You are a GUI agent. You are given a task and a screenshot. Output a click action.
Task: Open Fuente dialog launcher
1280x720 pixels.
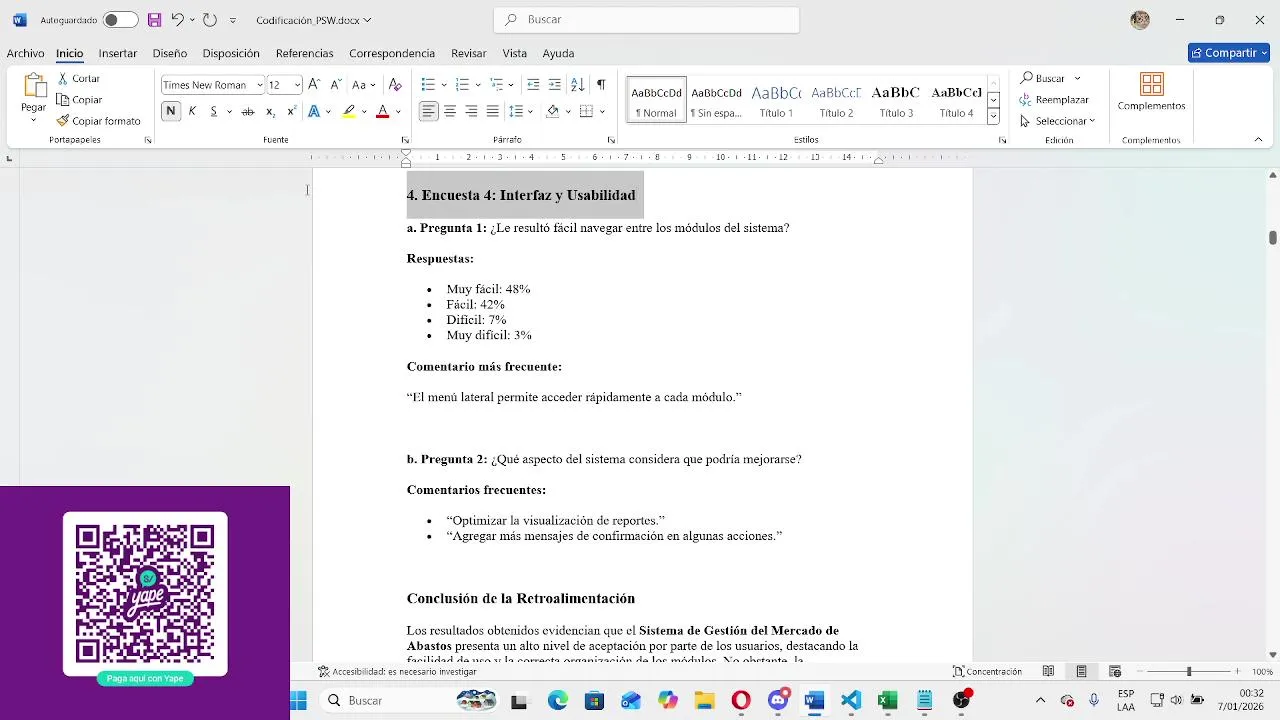pyautogui.click(x=405, y=140)
